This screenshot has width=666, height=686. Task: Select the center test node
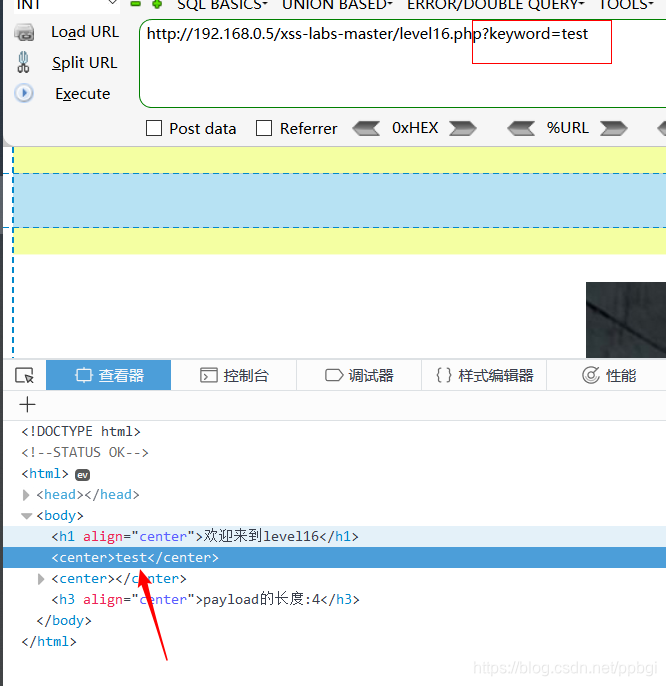(135, 557)
